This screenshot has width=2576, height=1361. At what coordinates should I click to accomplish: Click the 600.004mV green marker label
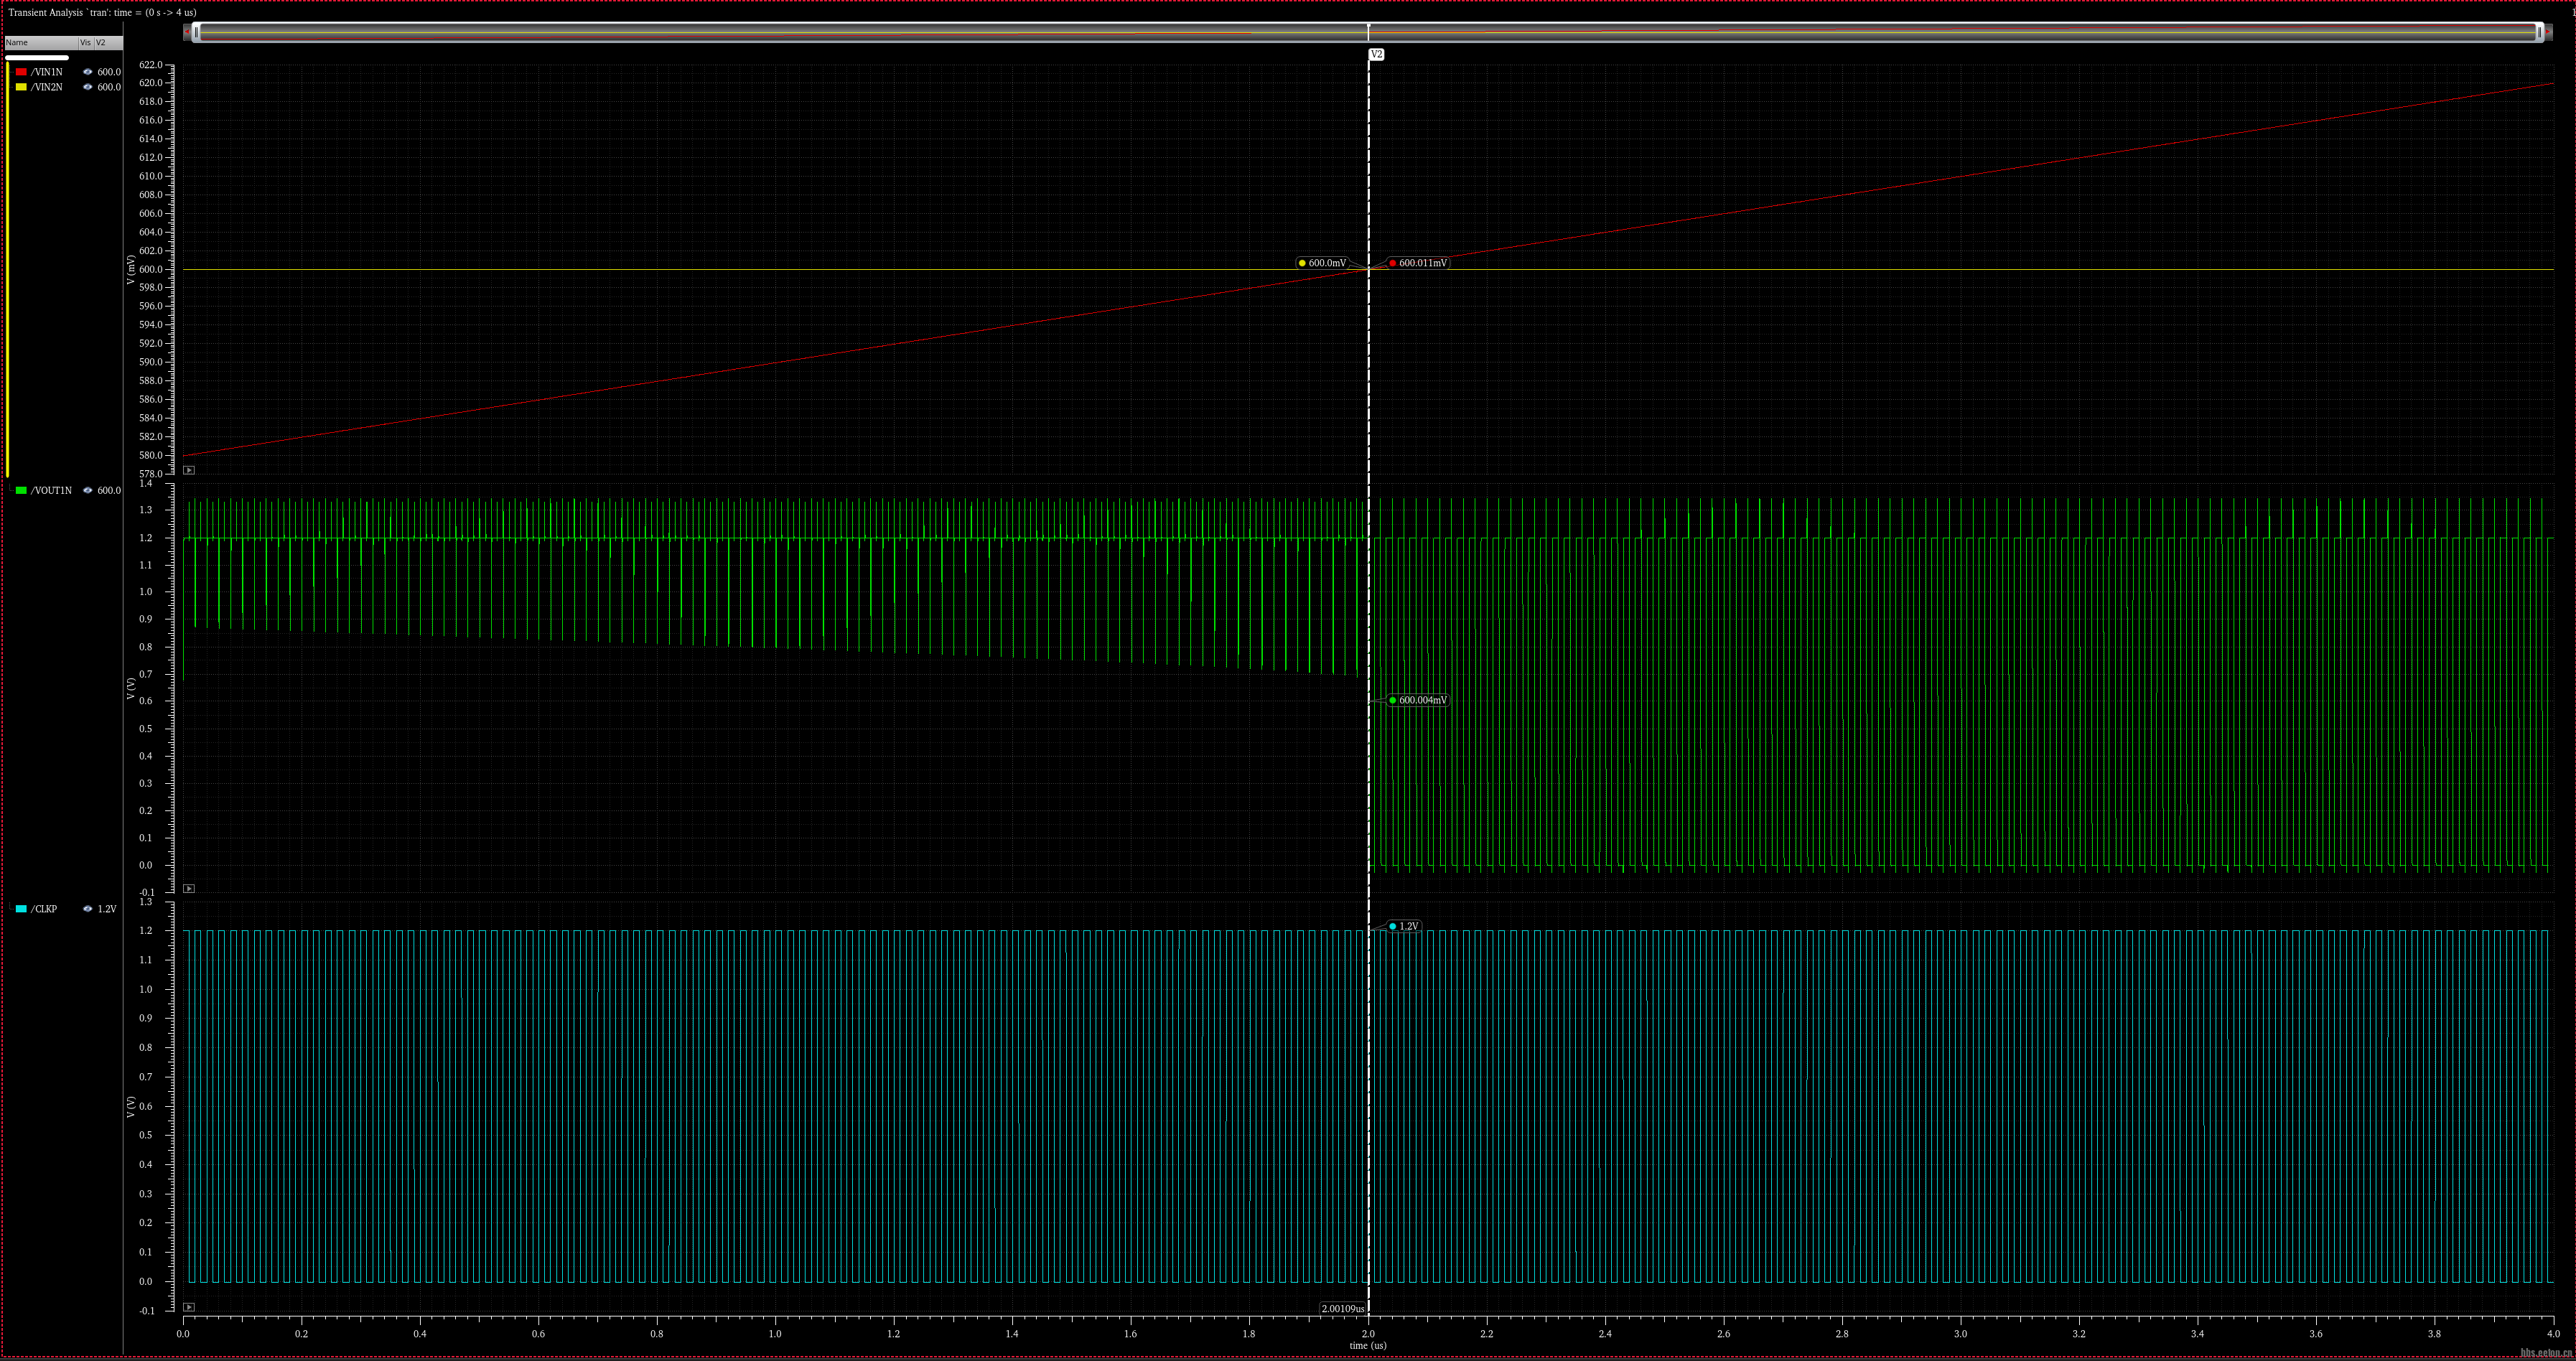point(1418,700)
